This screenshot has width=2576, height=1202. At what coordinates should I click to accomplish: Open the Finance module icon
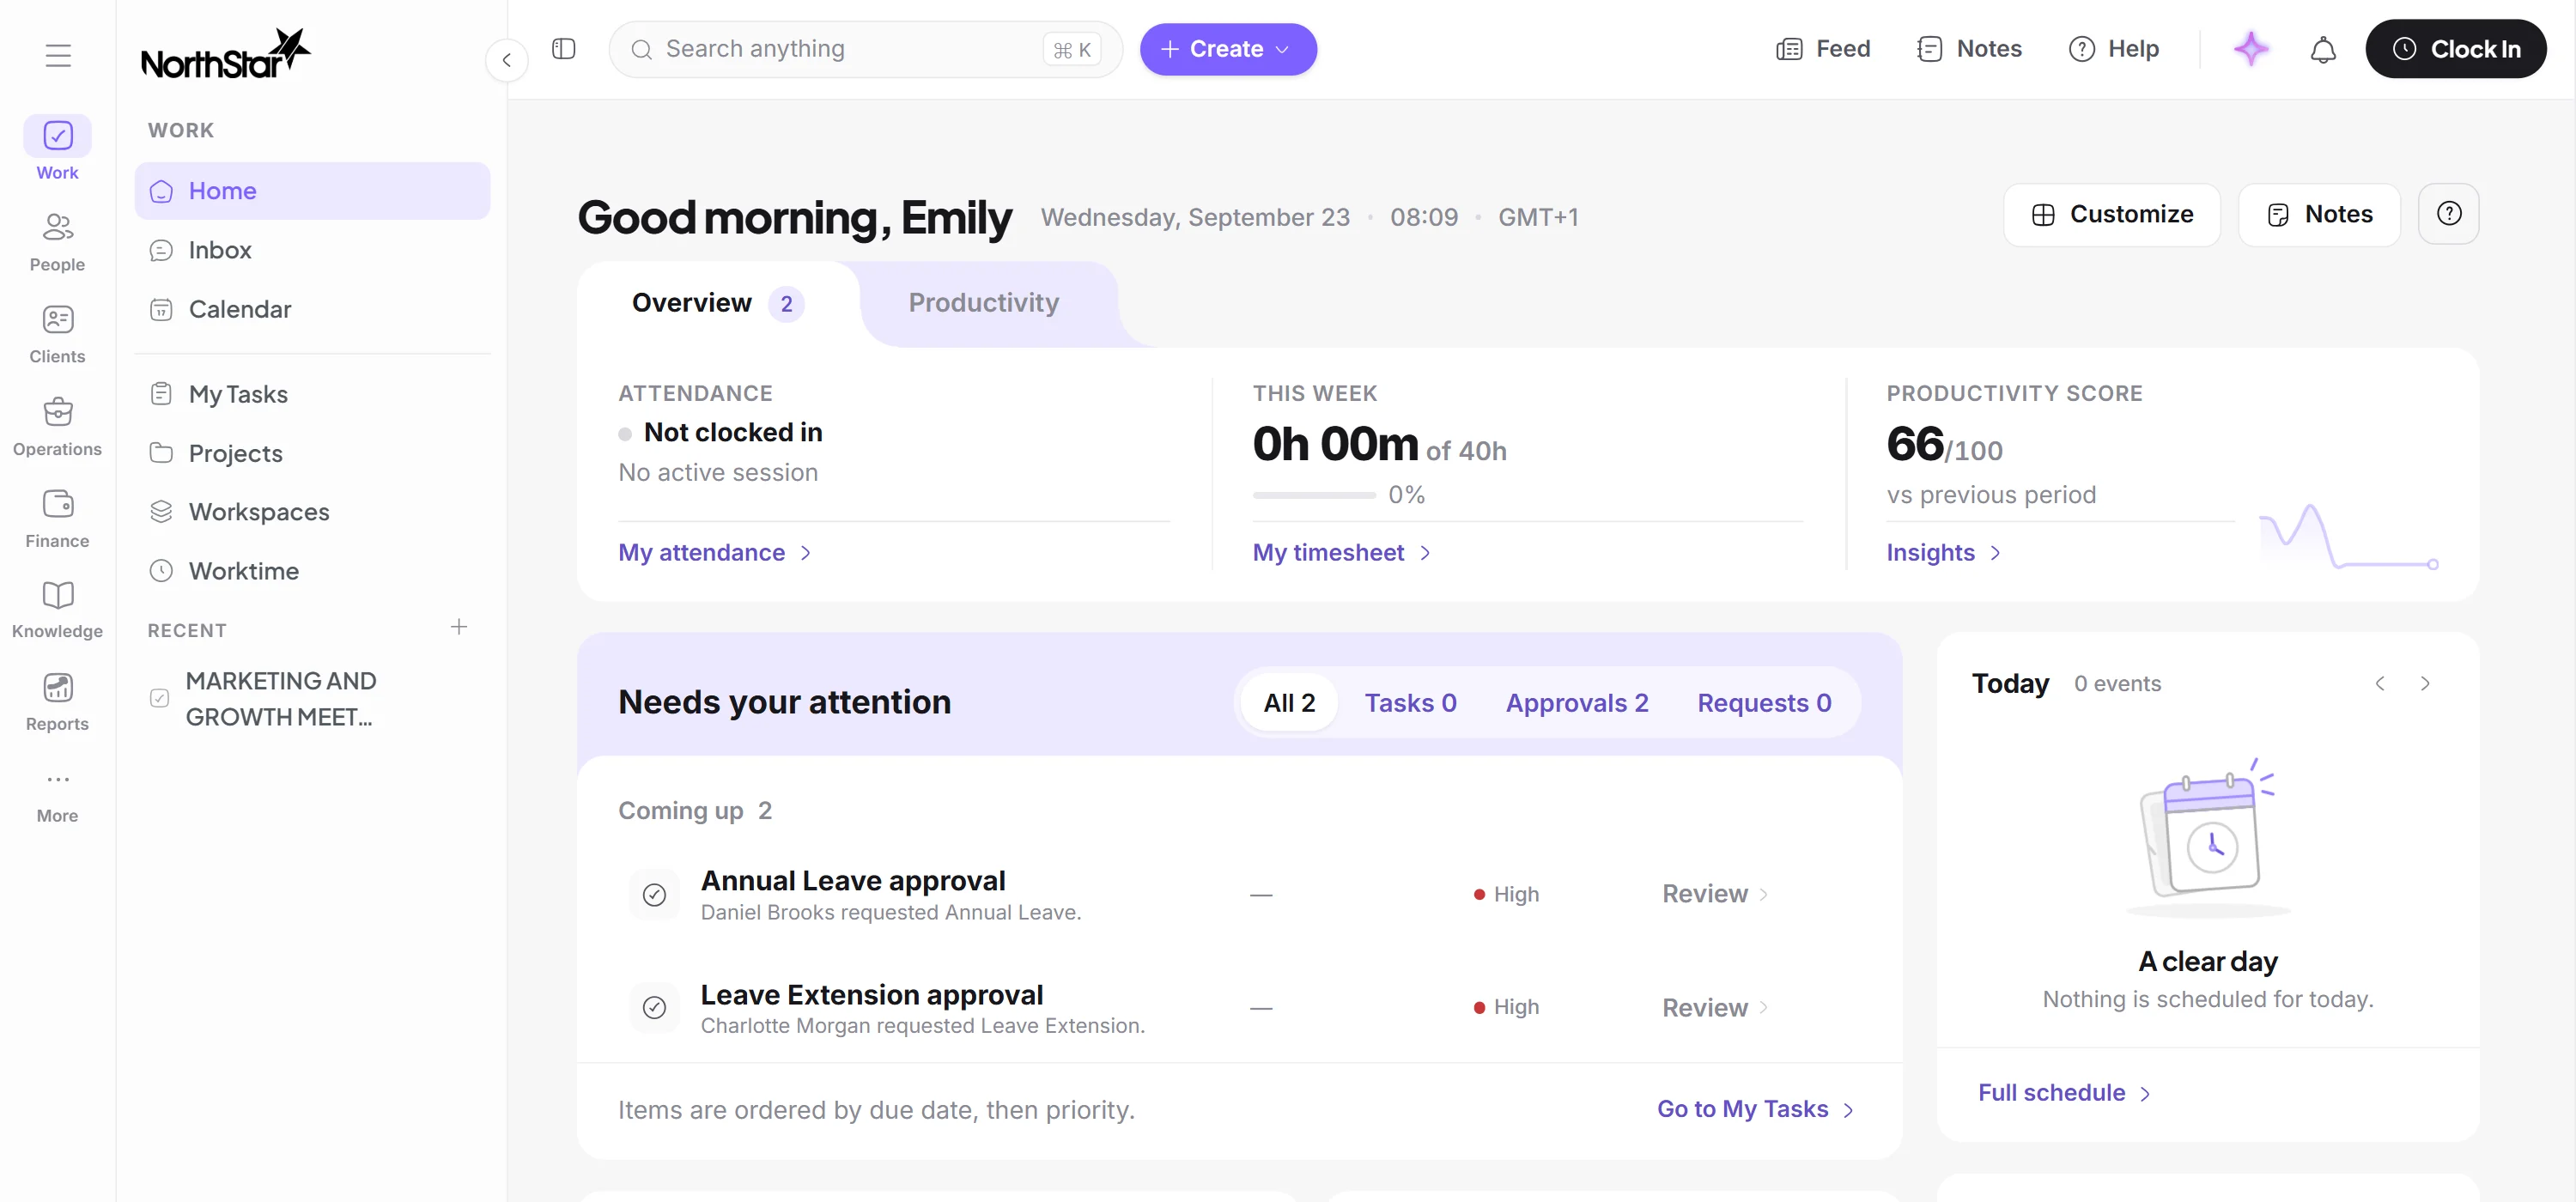pos(58,504)
